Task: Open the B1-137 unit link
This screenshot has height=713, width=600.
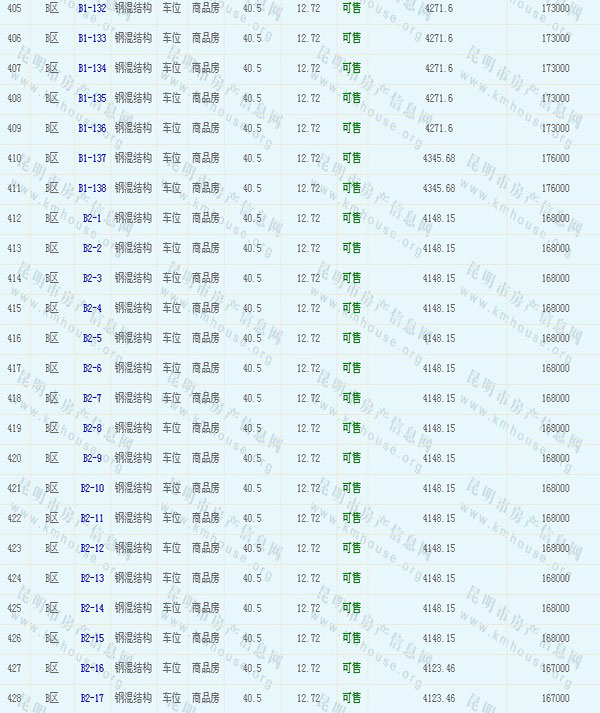Action: (92, 158)
